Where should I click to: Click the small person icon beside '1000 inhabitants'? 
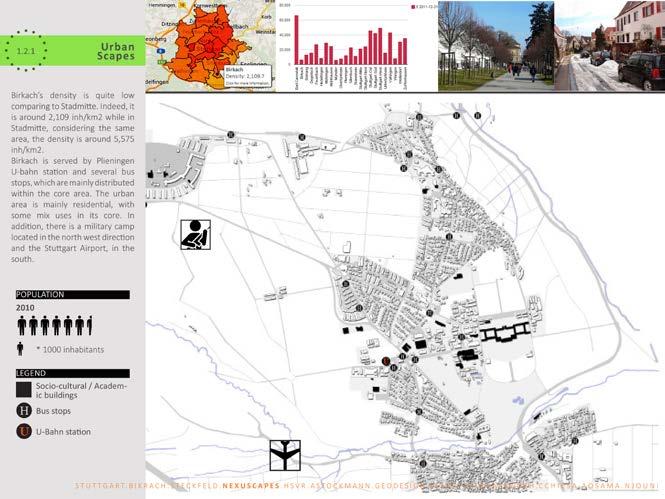point(20,349)
